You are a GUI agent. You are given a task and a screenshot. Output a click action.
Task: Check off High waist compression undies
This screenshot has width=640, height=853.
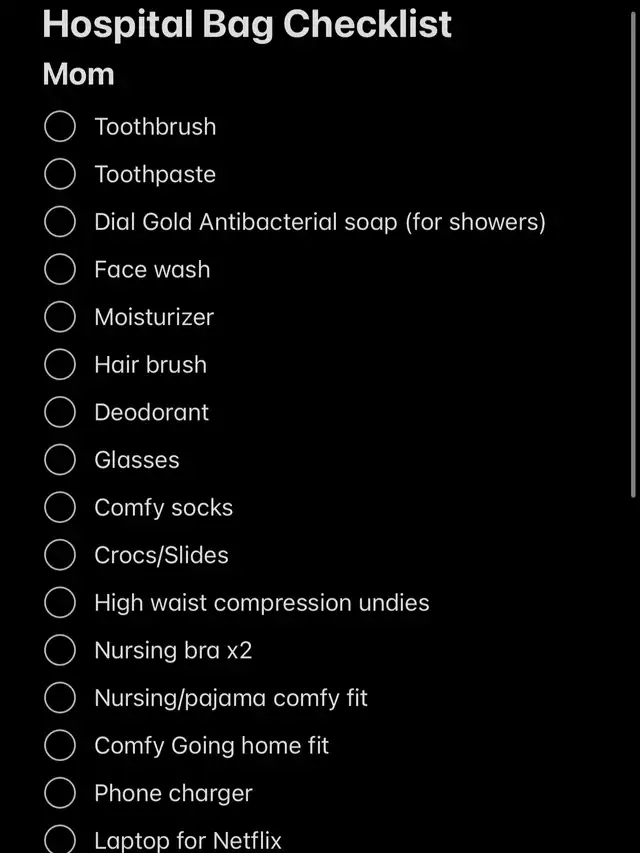click(60, 602)
